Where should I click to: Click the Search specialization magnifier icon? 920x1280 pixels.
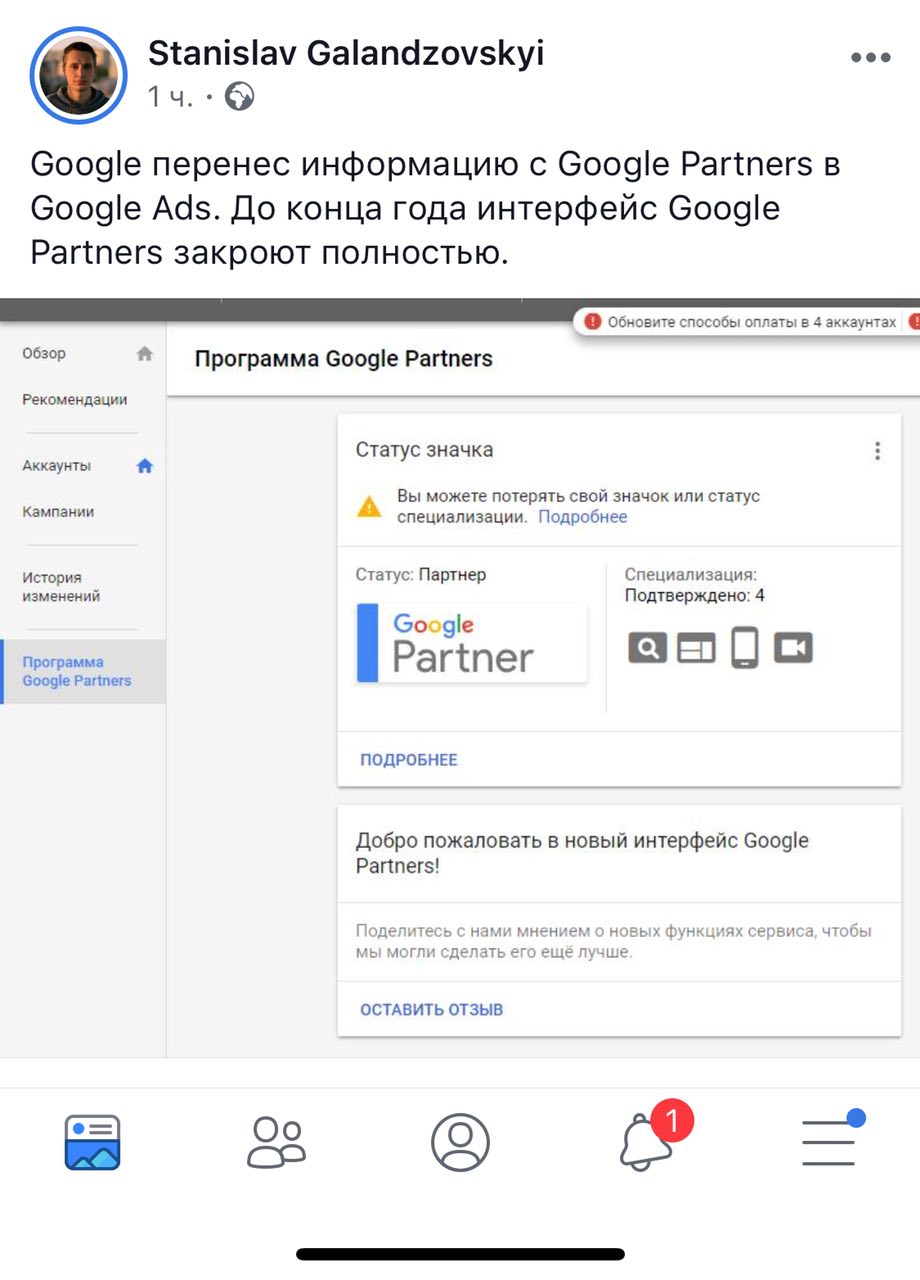pyautogui.click(x=647, y=648)
